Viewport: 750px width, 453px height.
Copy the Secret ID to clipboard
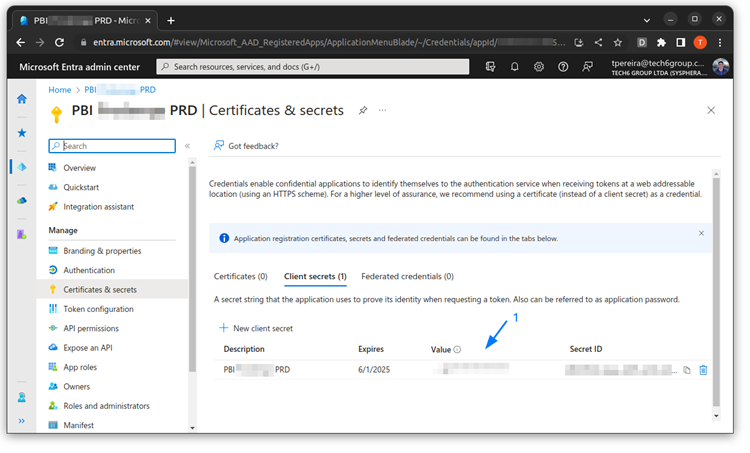[x=687, y=370]
